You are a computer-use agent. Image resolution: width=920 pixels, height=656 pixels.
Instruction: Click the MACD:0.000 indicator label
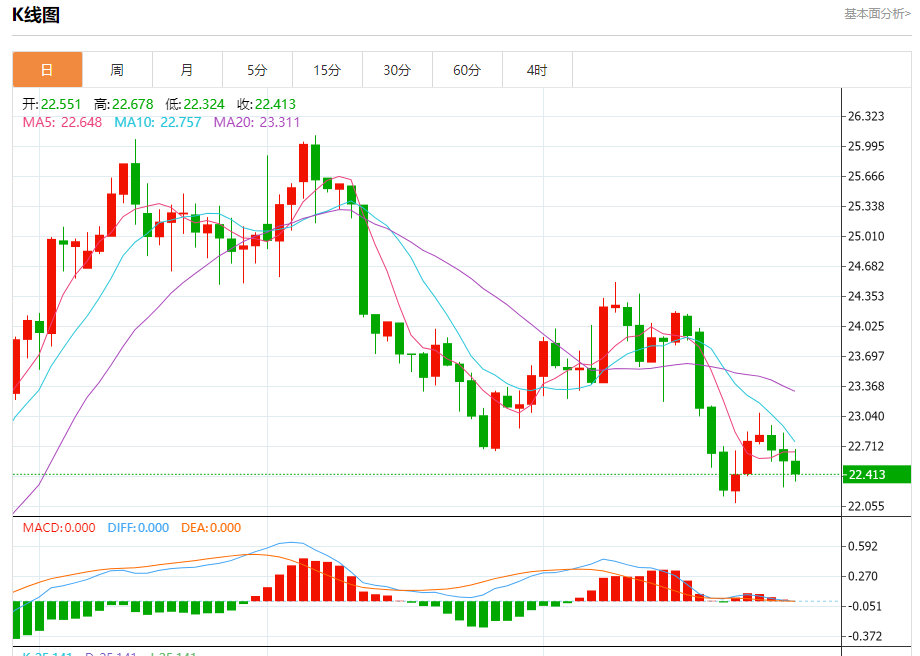59,527
